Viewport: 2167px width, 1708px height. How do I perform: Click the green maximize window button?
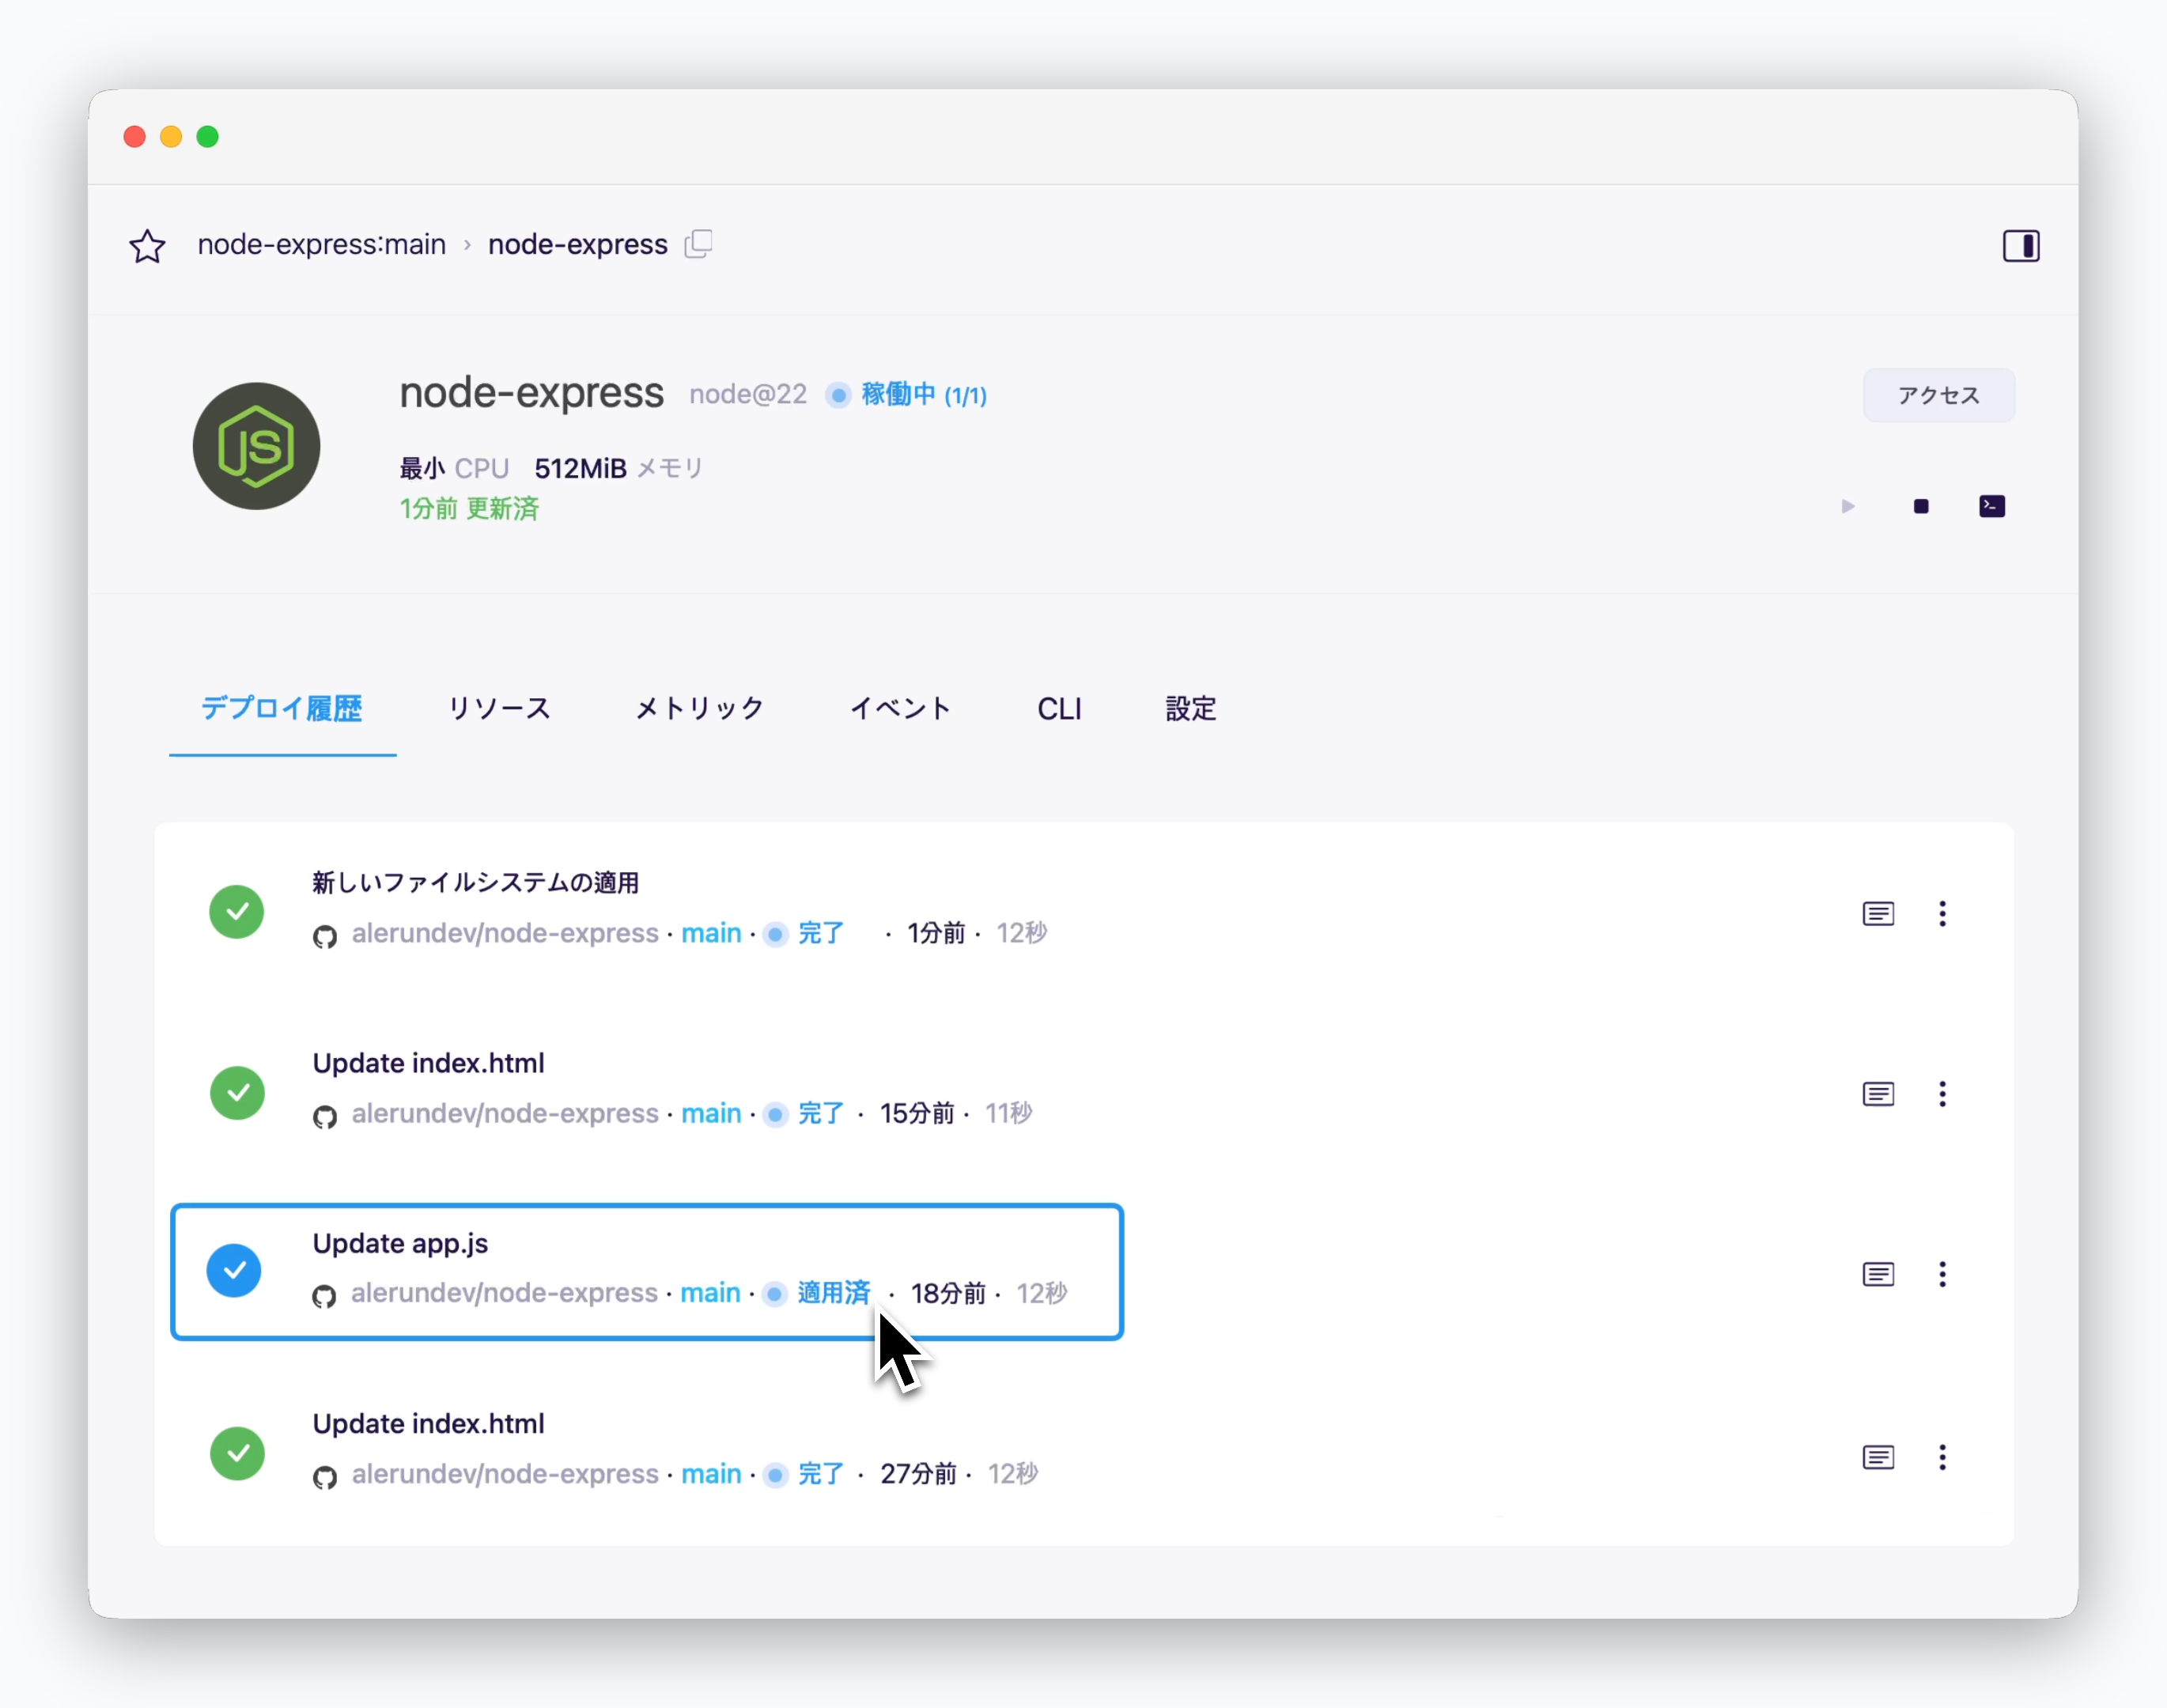click(x=207, y=137)
